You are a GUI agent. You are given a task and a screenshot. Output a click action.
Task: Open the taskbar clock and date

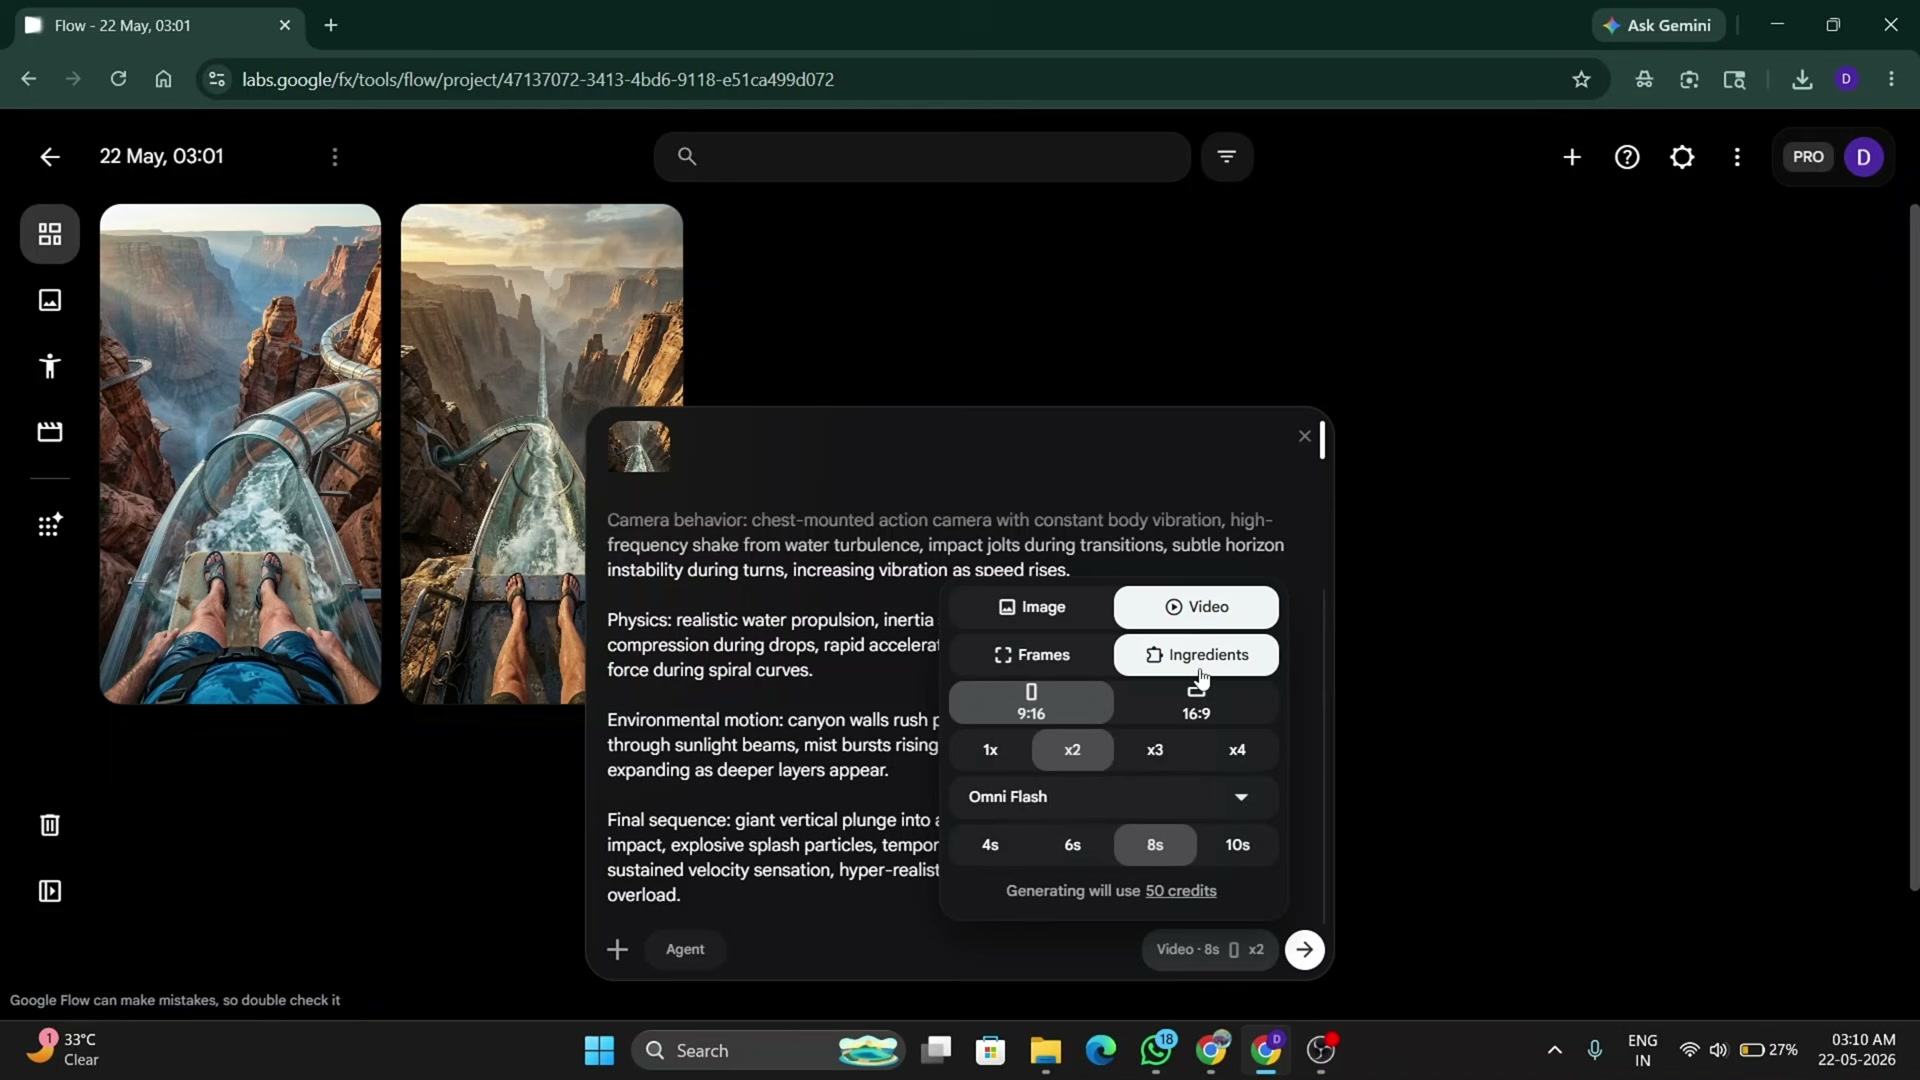pyautogui.click(x=1857, y=1050)
